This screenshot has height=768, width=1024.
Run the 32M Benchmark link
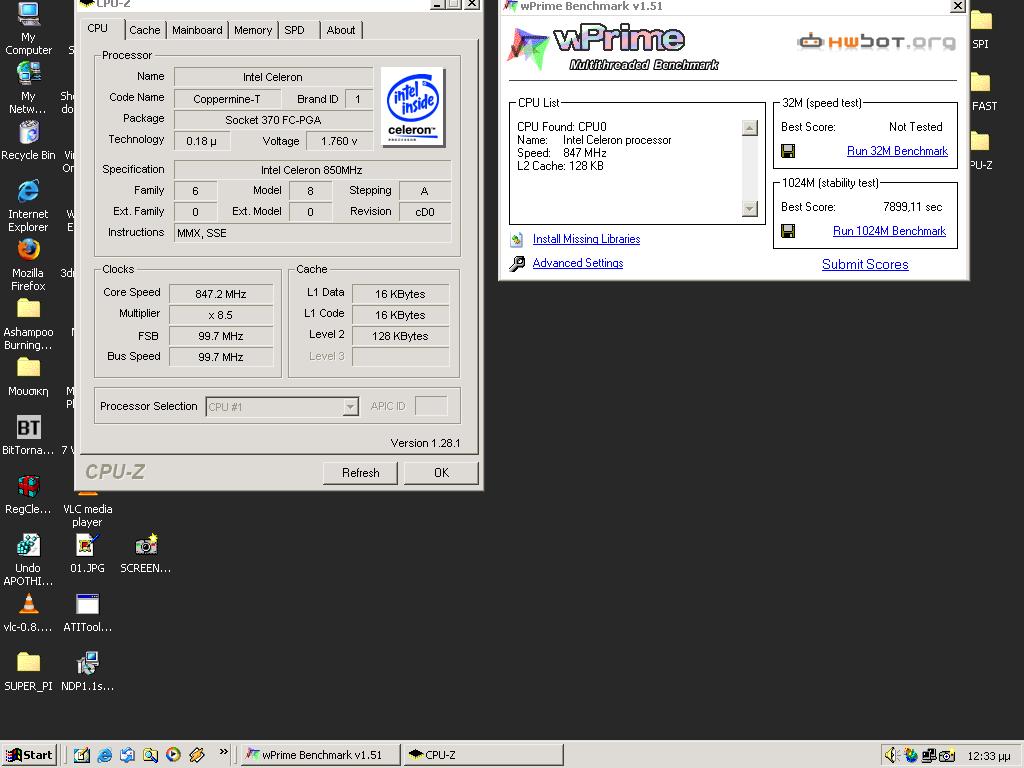[897, 151]
